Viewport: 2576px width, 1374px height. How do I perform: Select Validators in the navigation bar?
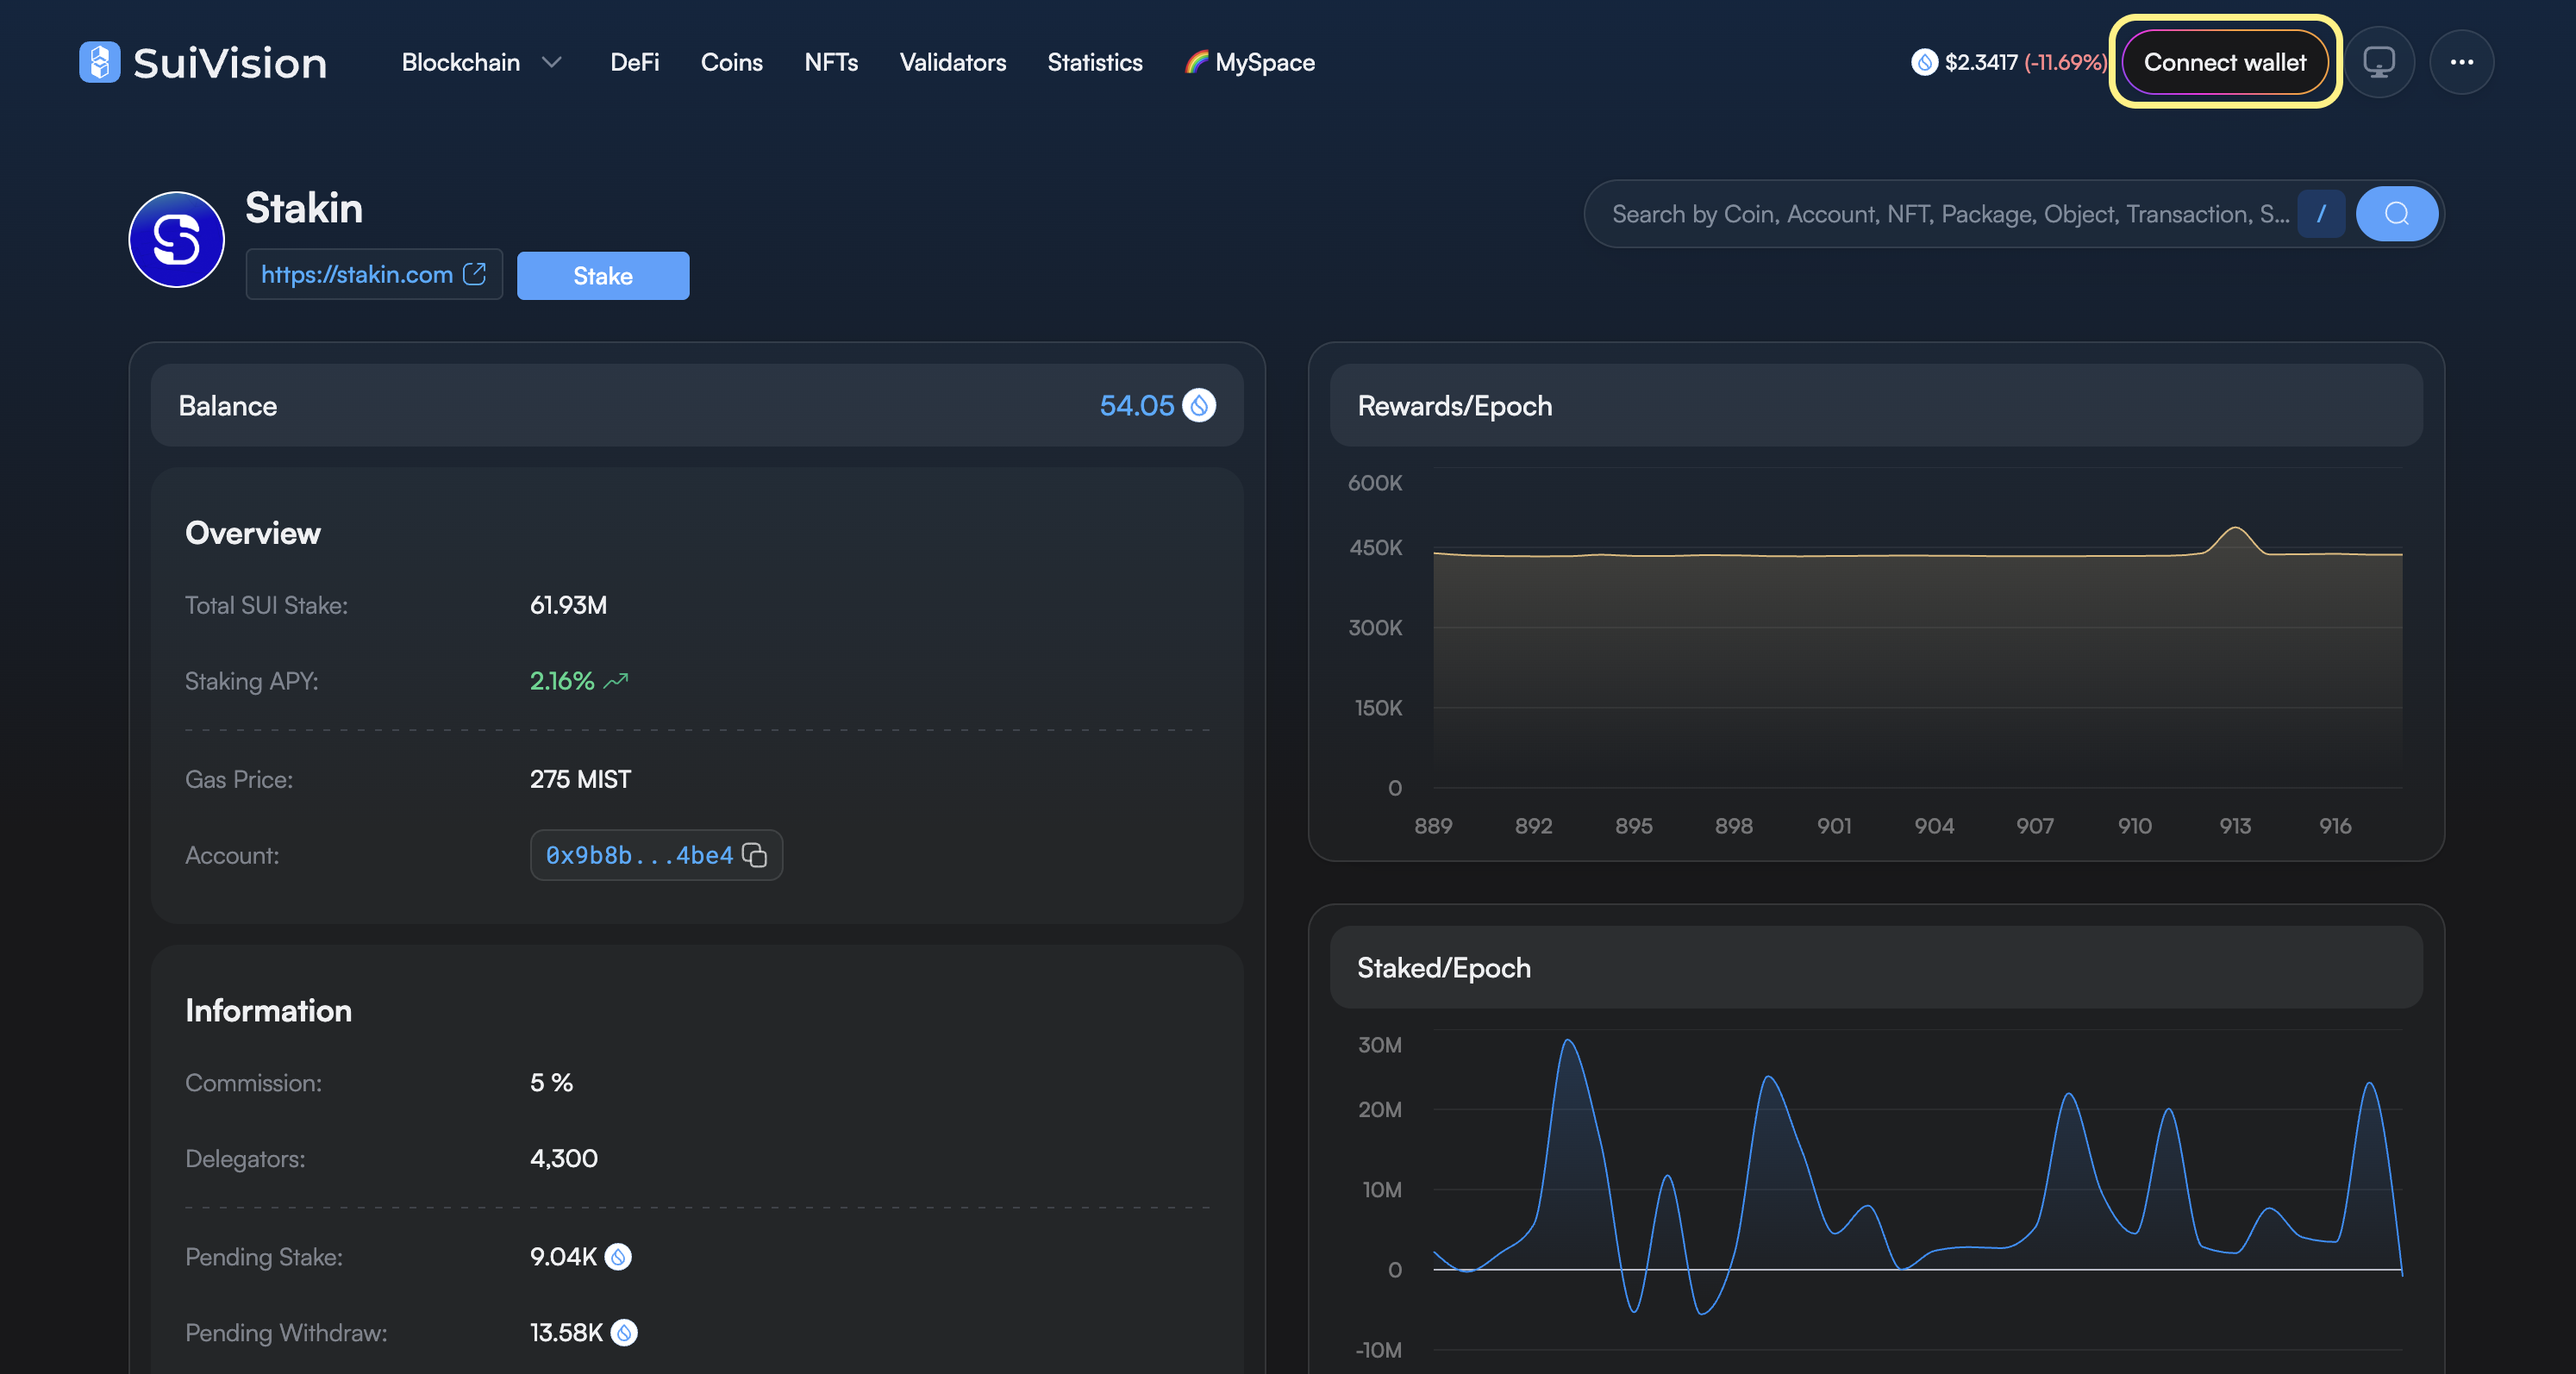point(952,62)
